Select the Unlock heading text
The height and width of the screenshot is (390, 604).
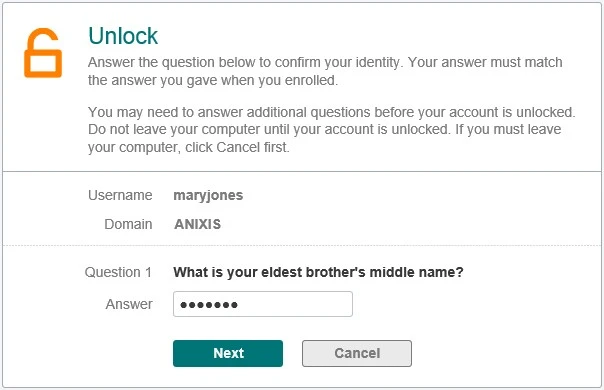(123, 36)
